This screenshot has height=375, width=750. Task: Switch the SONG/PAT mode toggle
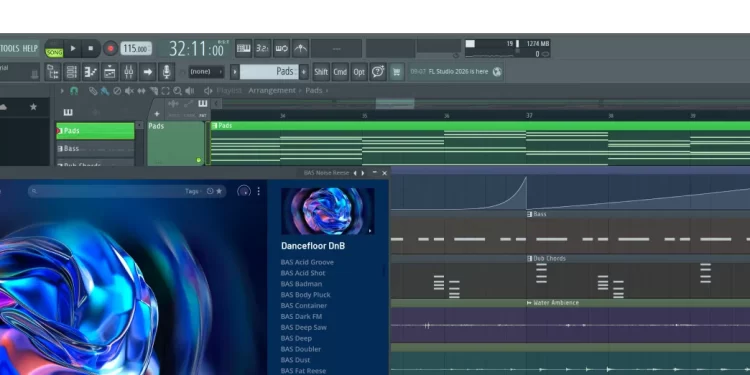pos(54,49)
